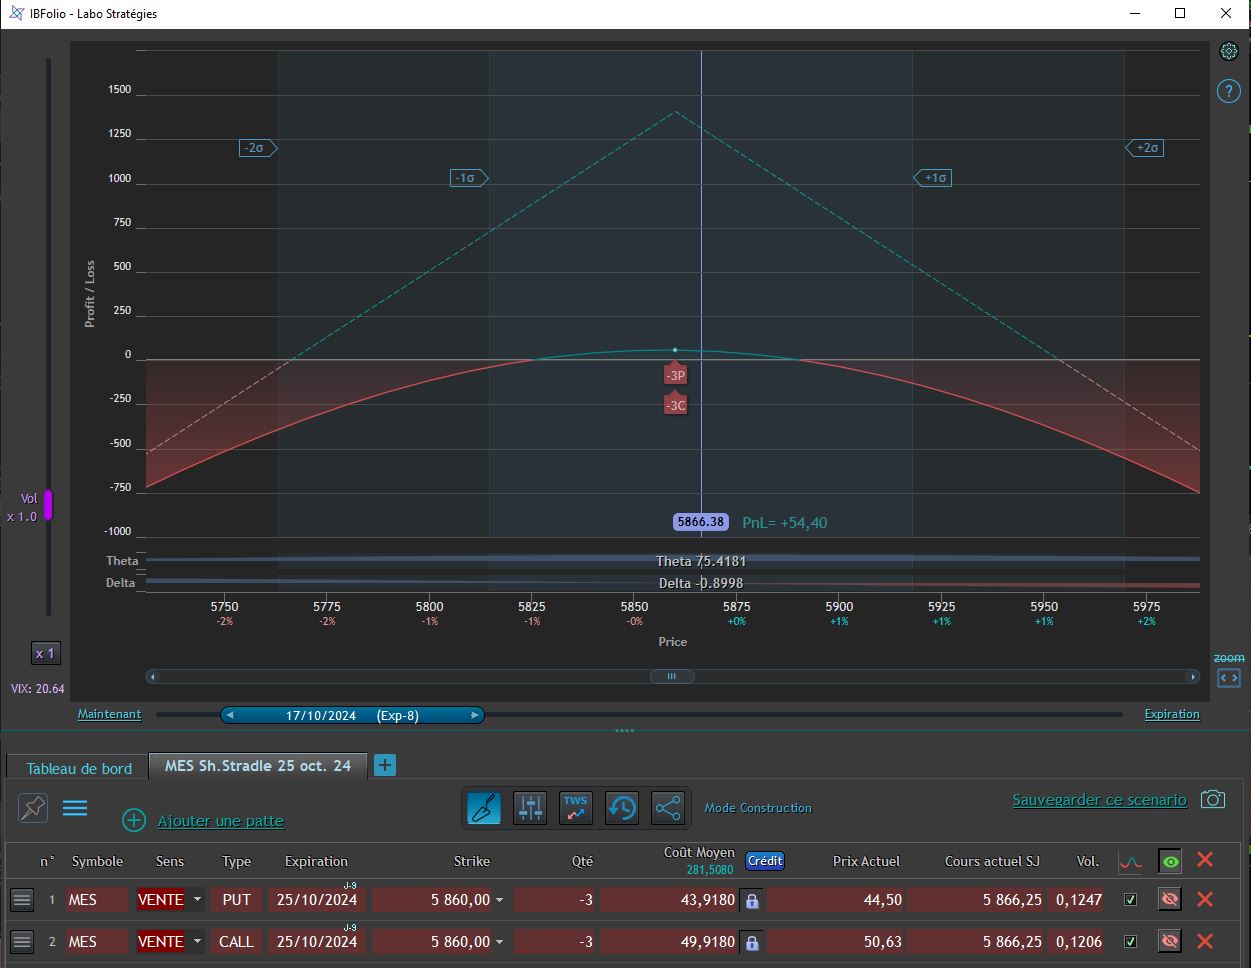Screen dimensions: 1251x968
Task: Expand the VENTE dropdown on the PUT row
Action: click(x=197, y=900)
